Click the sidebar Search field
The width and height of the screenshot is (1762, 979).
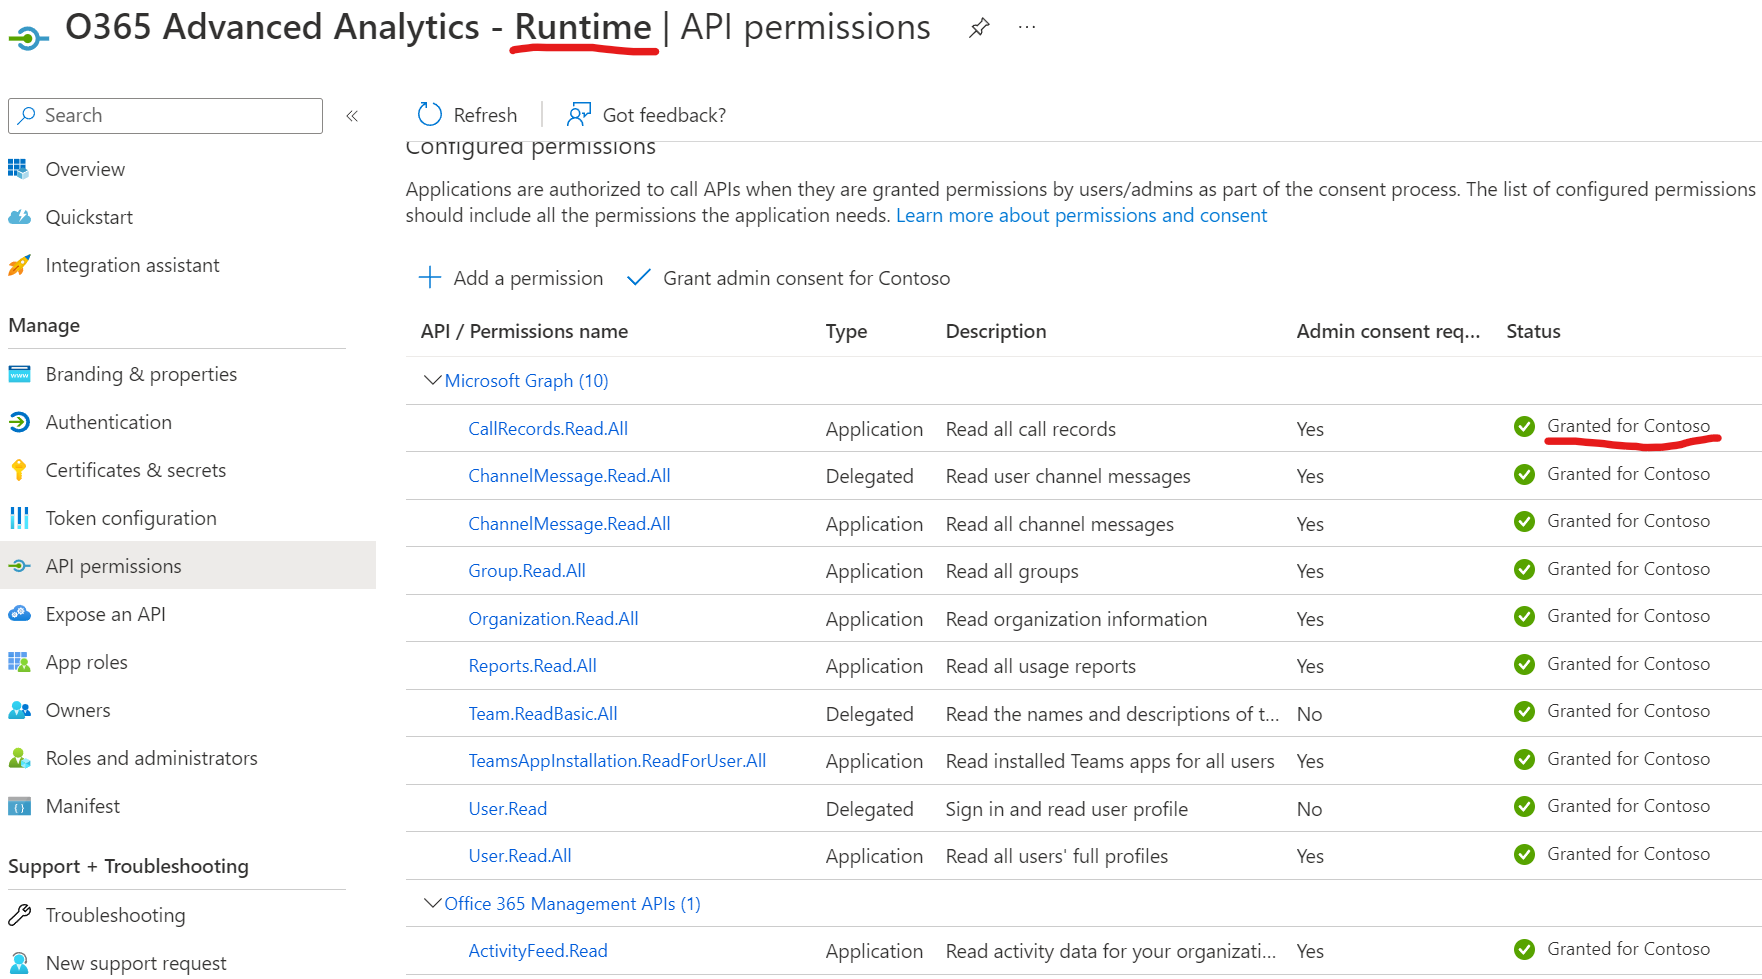[165, 115]
